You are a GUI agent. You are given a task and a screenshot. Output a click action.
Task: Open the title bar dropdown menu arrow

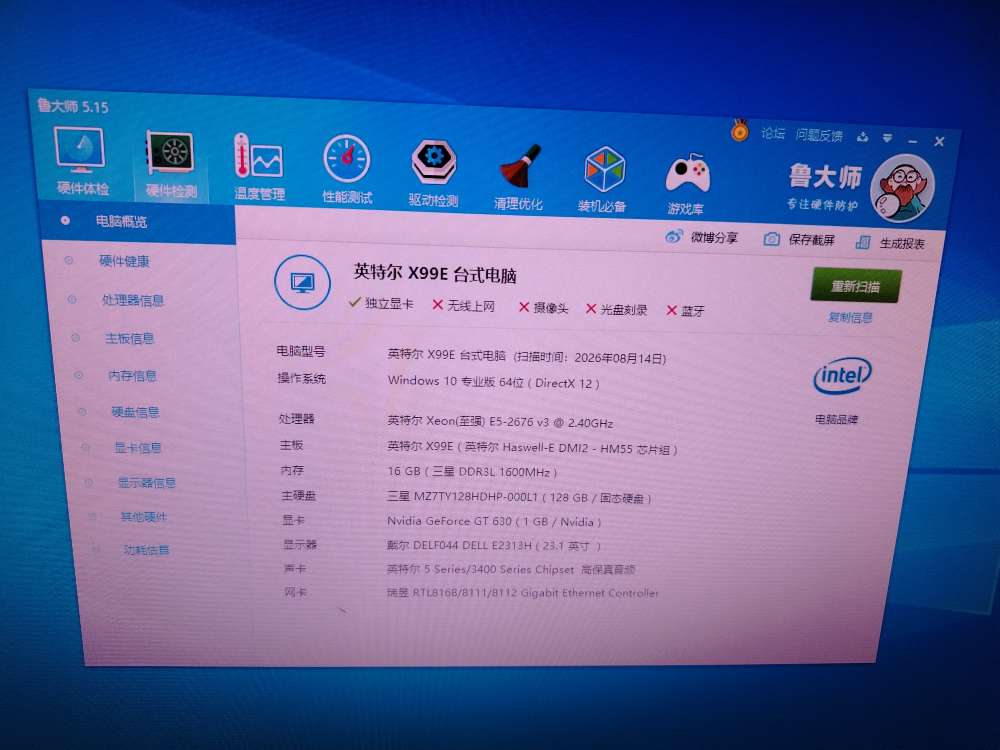887,138
